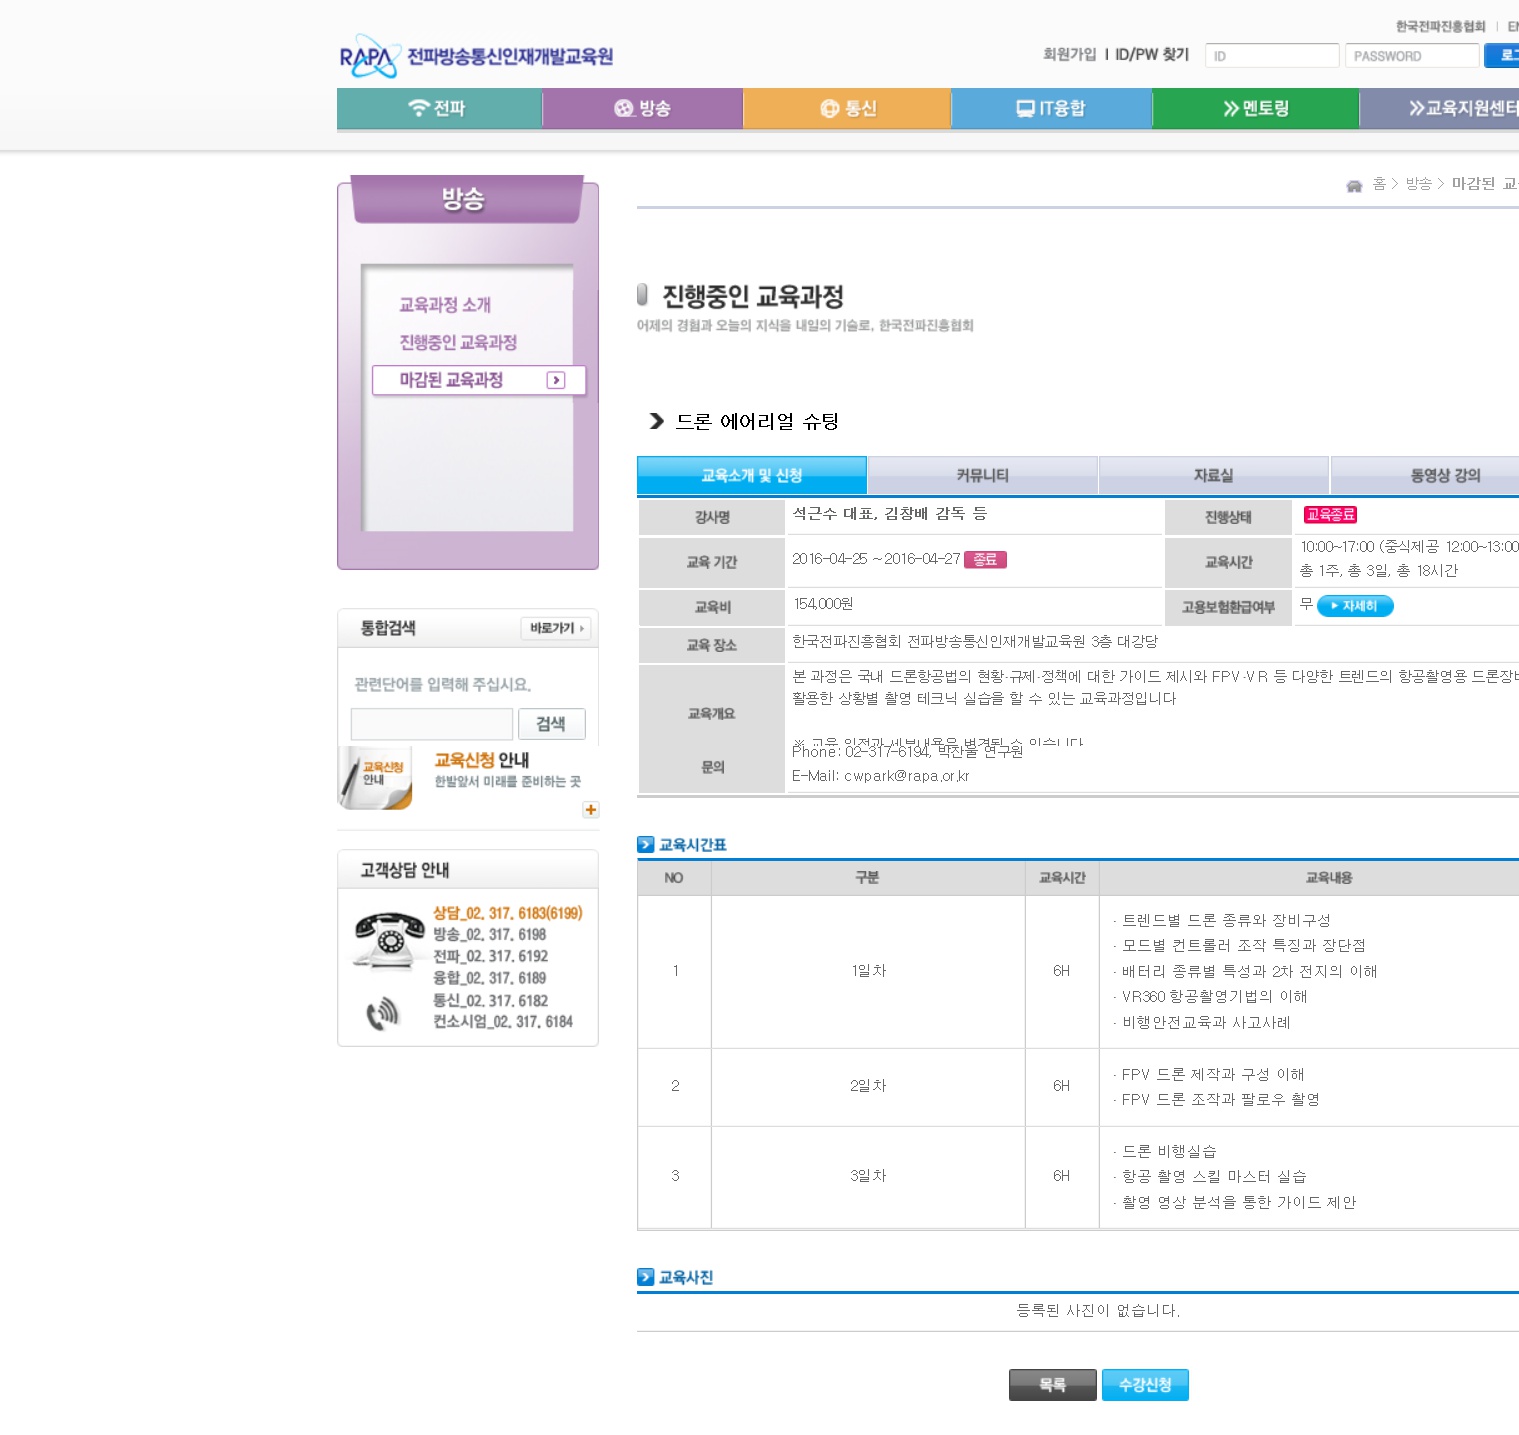Click the orange plus icon below 교육신청 안내

(x=591, y=810)
